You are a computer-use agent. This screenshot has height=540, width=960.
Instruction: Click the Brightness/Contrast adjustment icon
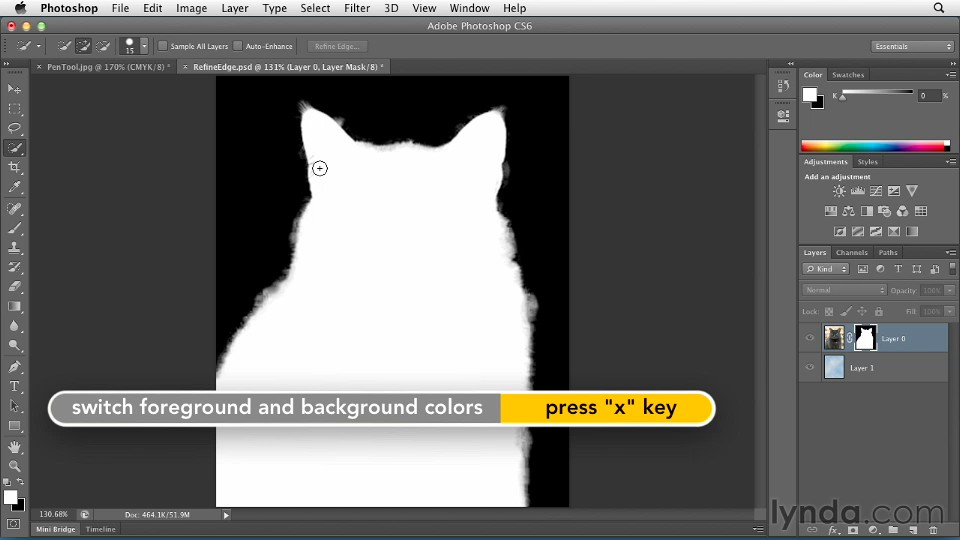839,191
